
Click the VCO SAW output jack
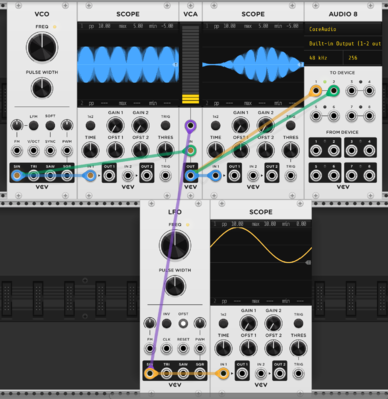pyautogui.click(x=50, y=175)
